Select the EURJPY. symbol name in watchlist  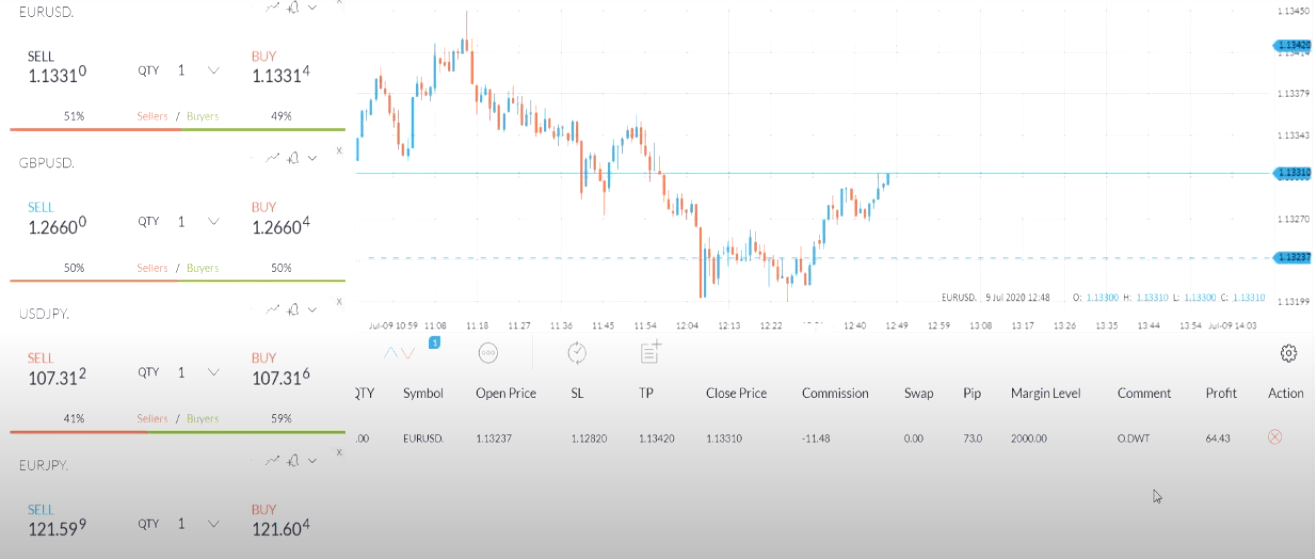point(43,465)
